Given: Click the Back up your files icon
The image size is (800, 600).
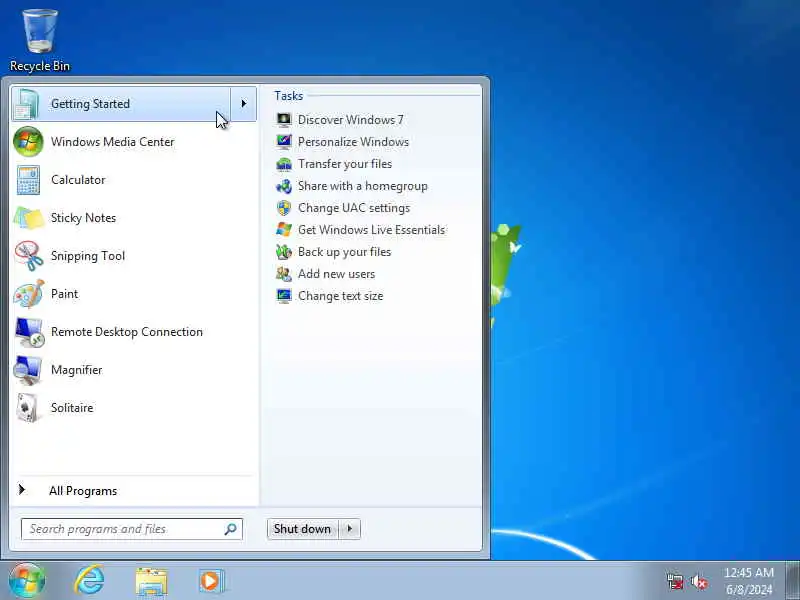Looking at the screenshot, I should click(284, 252).
